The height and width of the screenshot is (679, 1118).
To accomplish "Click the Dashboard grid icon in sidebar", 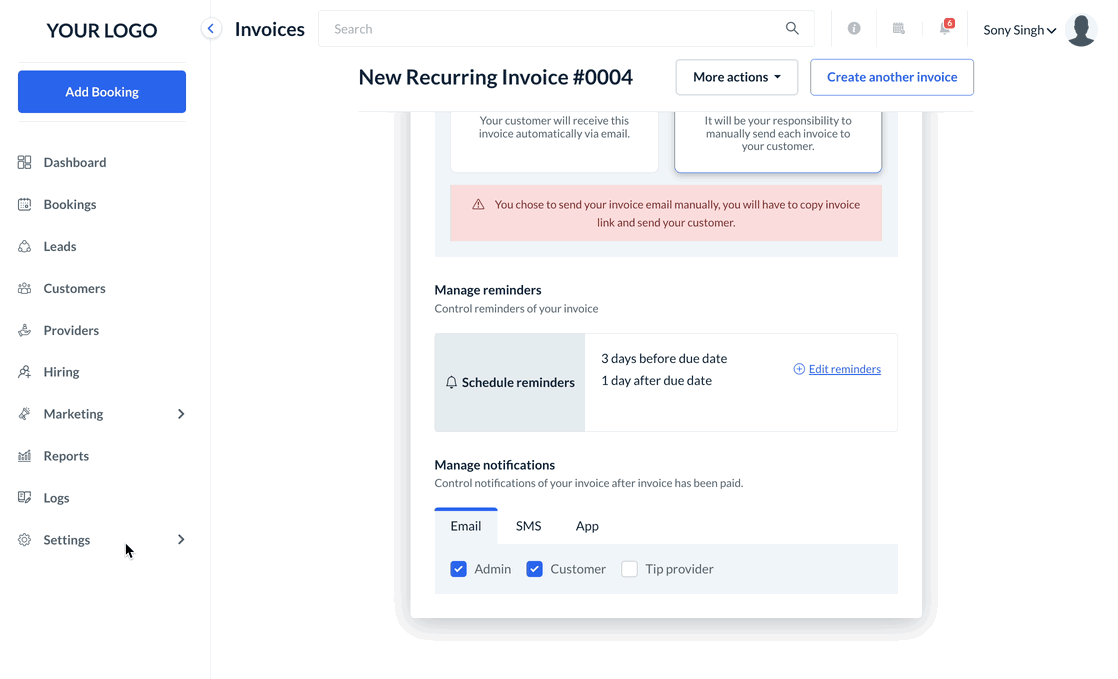I will coord(24,163).
